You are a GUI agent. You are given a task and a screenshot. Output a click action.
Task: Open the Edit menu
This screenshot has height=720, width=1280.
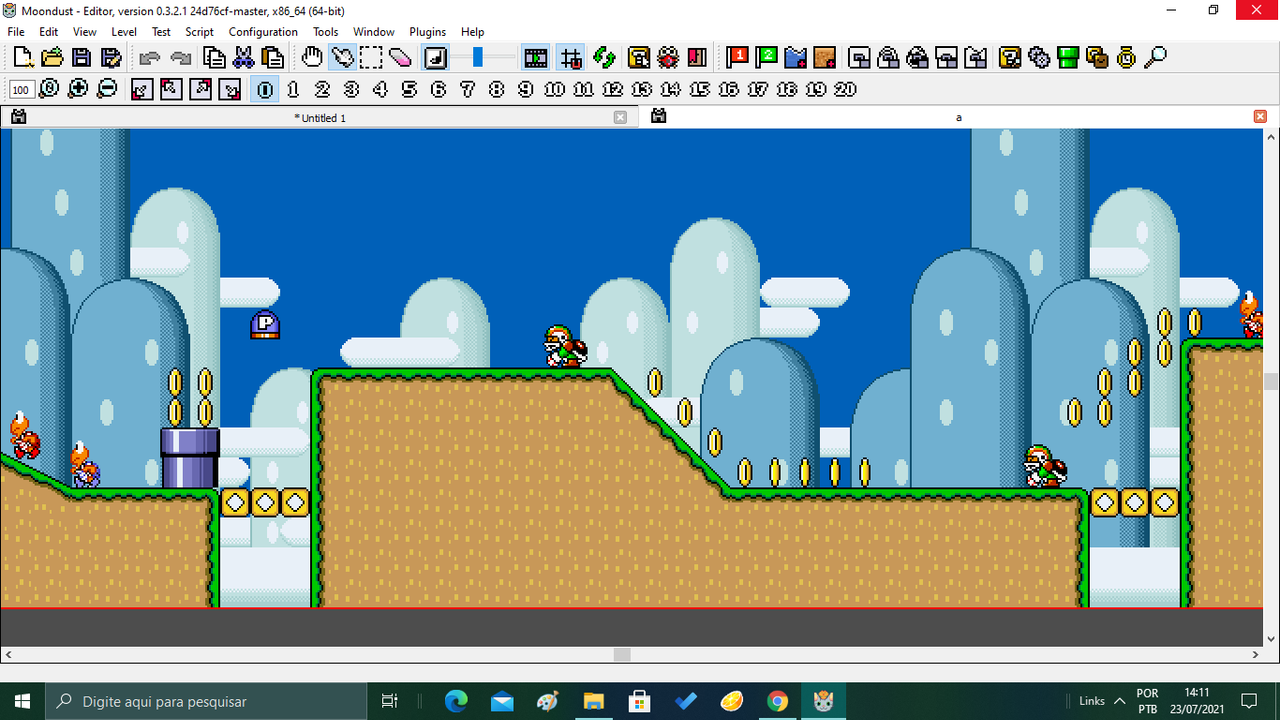[x=49, y=32]
